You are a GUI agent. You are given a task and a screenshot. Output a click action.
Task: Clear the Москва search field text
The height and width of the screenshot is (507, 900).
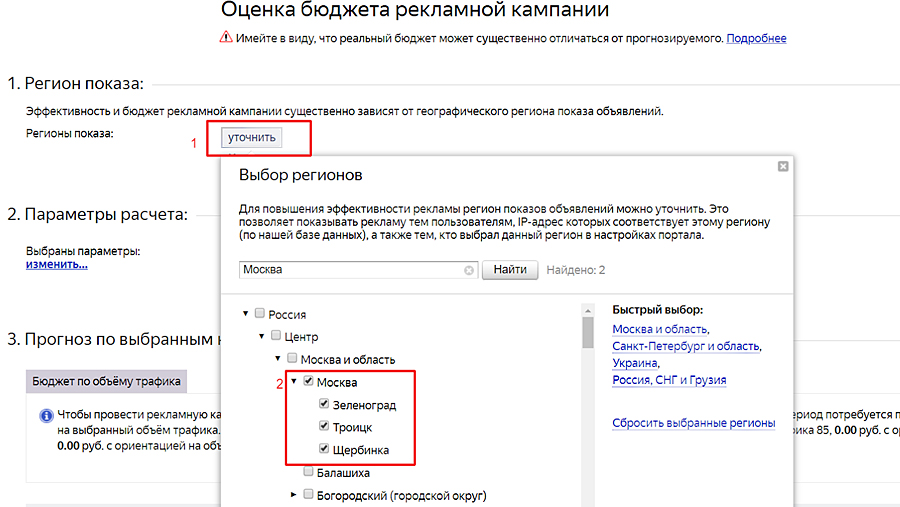(469, 270)
